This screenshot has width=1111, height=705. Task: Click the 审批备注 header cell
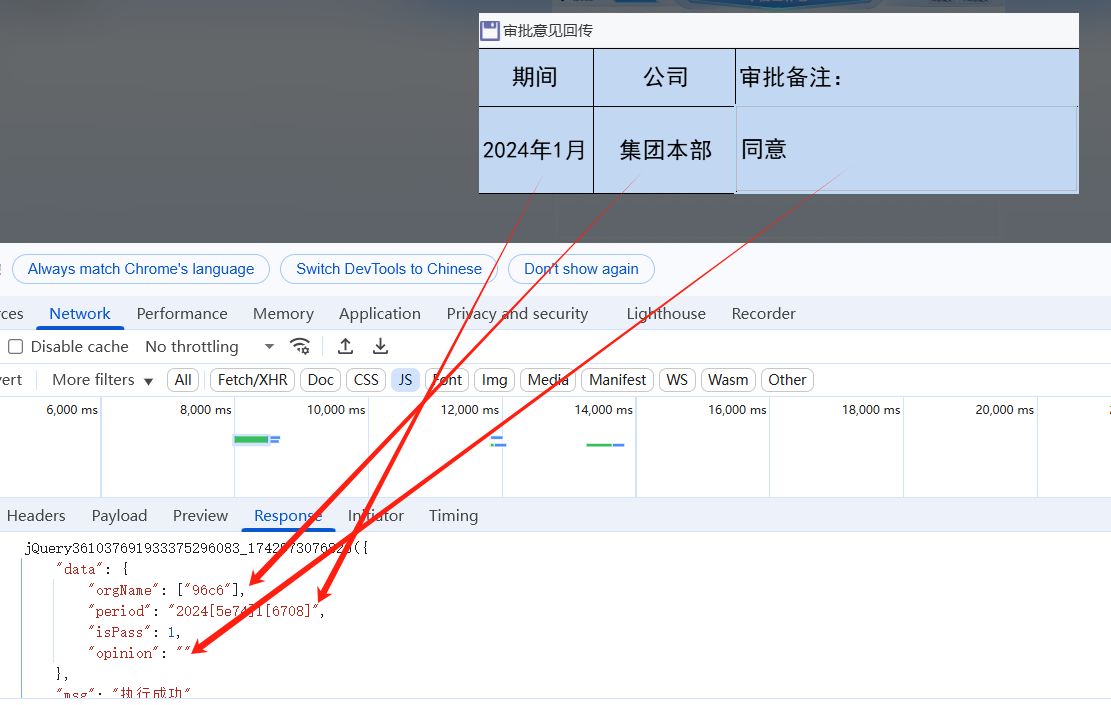pyautogui.click(x=907, y=77)
